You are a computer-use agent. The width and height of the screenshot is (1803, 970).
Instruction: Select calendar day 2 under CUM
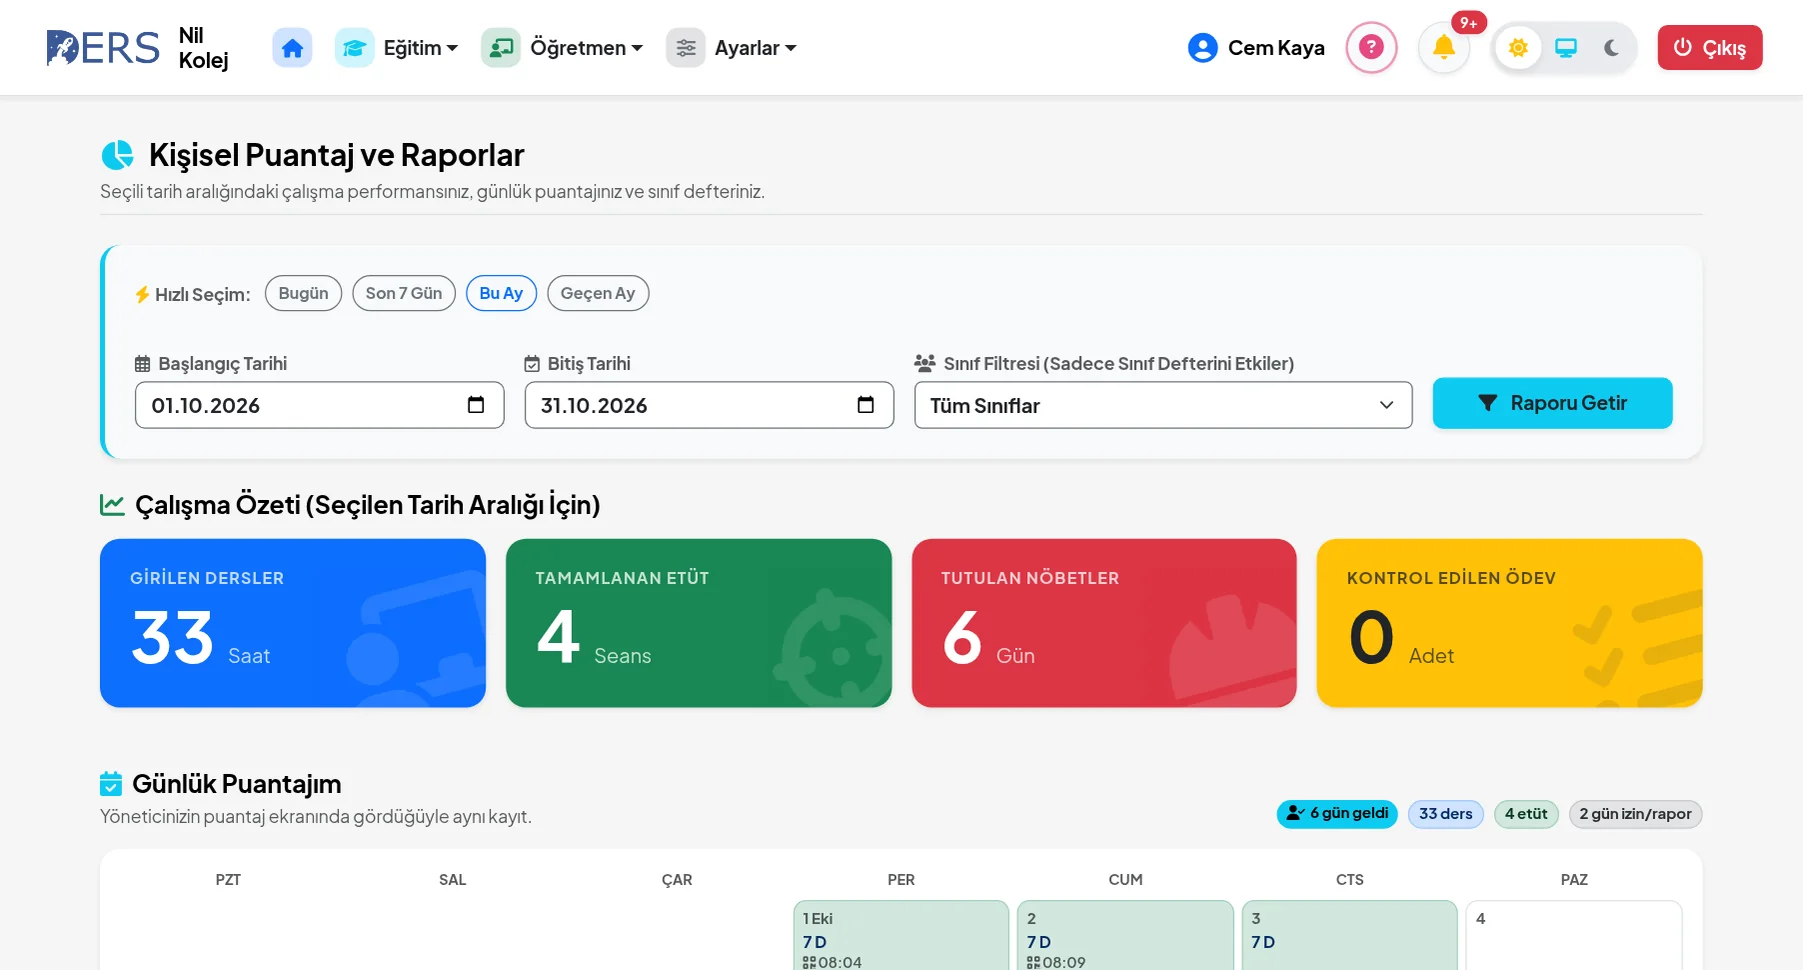pos(1125,936)
